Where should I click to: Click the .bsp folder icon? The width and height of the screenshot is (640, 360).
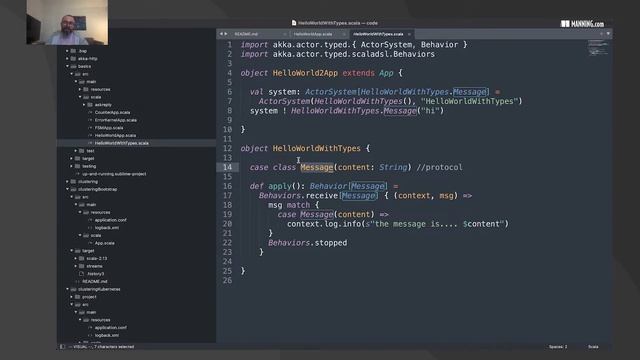73,51
